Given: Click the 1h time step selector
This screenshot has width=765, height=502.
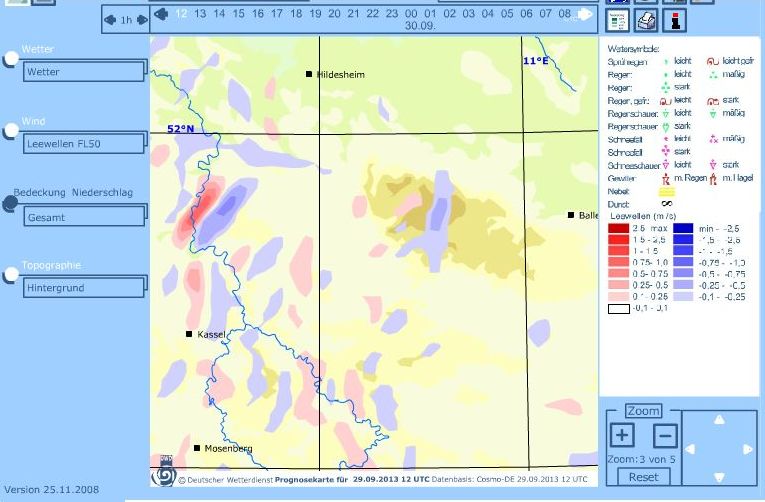Looking at the screenshot, I should tap(125, 19).
